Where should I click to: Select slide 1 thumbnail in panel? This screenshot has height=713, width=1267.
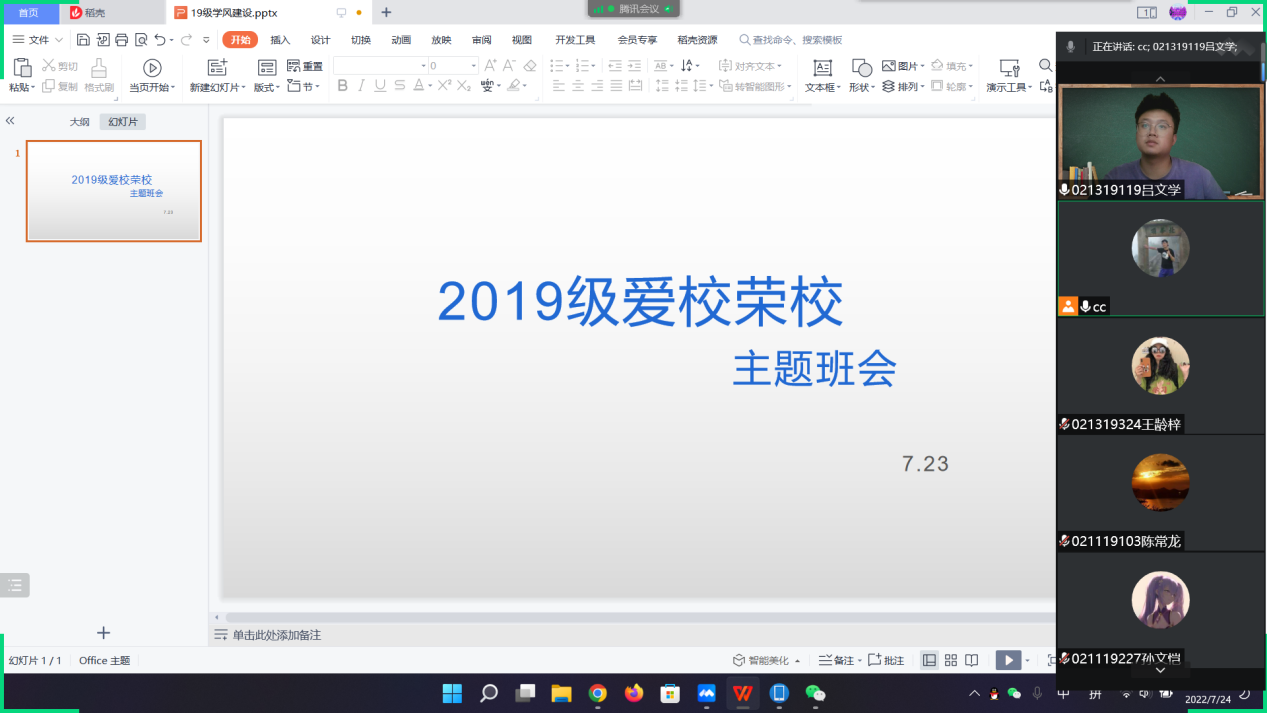pos(114,191)
